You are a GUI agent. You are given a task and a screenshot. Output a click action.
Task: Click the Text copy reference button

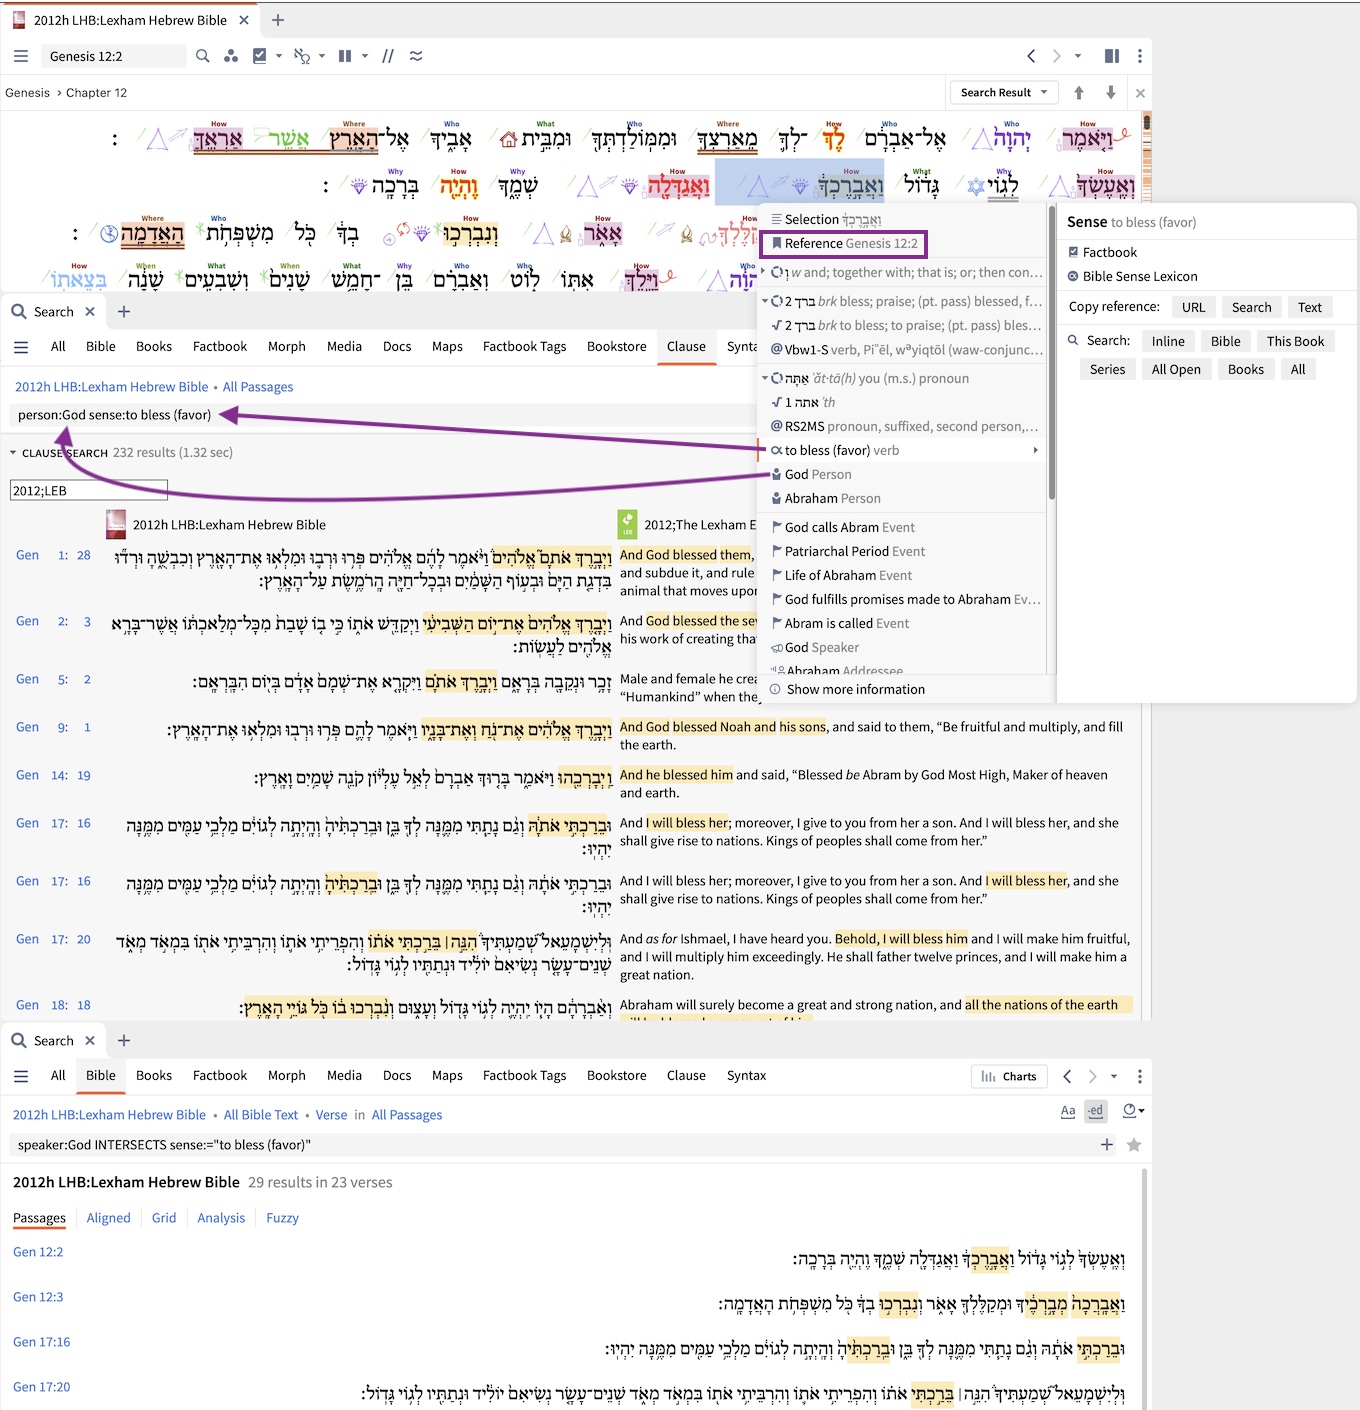tap(1310, 307)
